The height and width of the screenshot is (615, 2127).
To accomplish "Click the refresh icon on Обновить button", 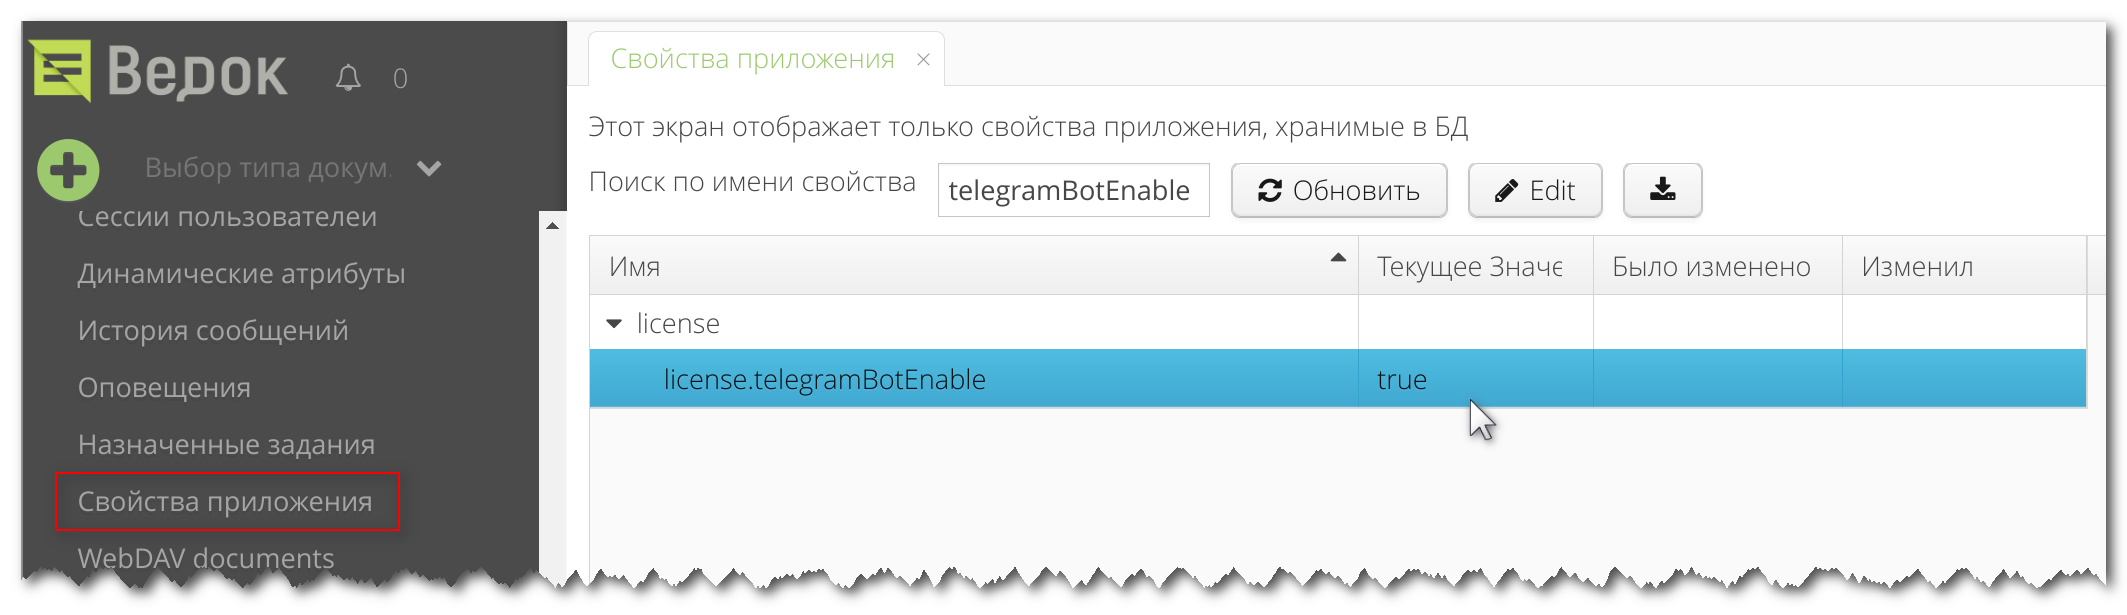I will pos(1270,190).
